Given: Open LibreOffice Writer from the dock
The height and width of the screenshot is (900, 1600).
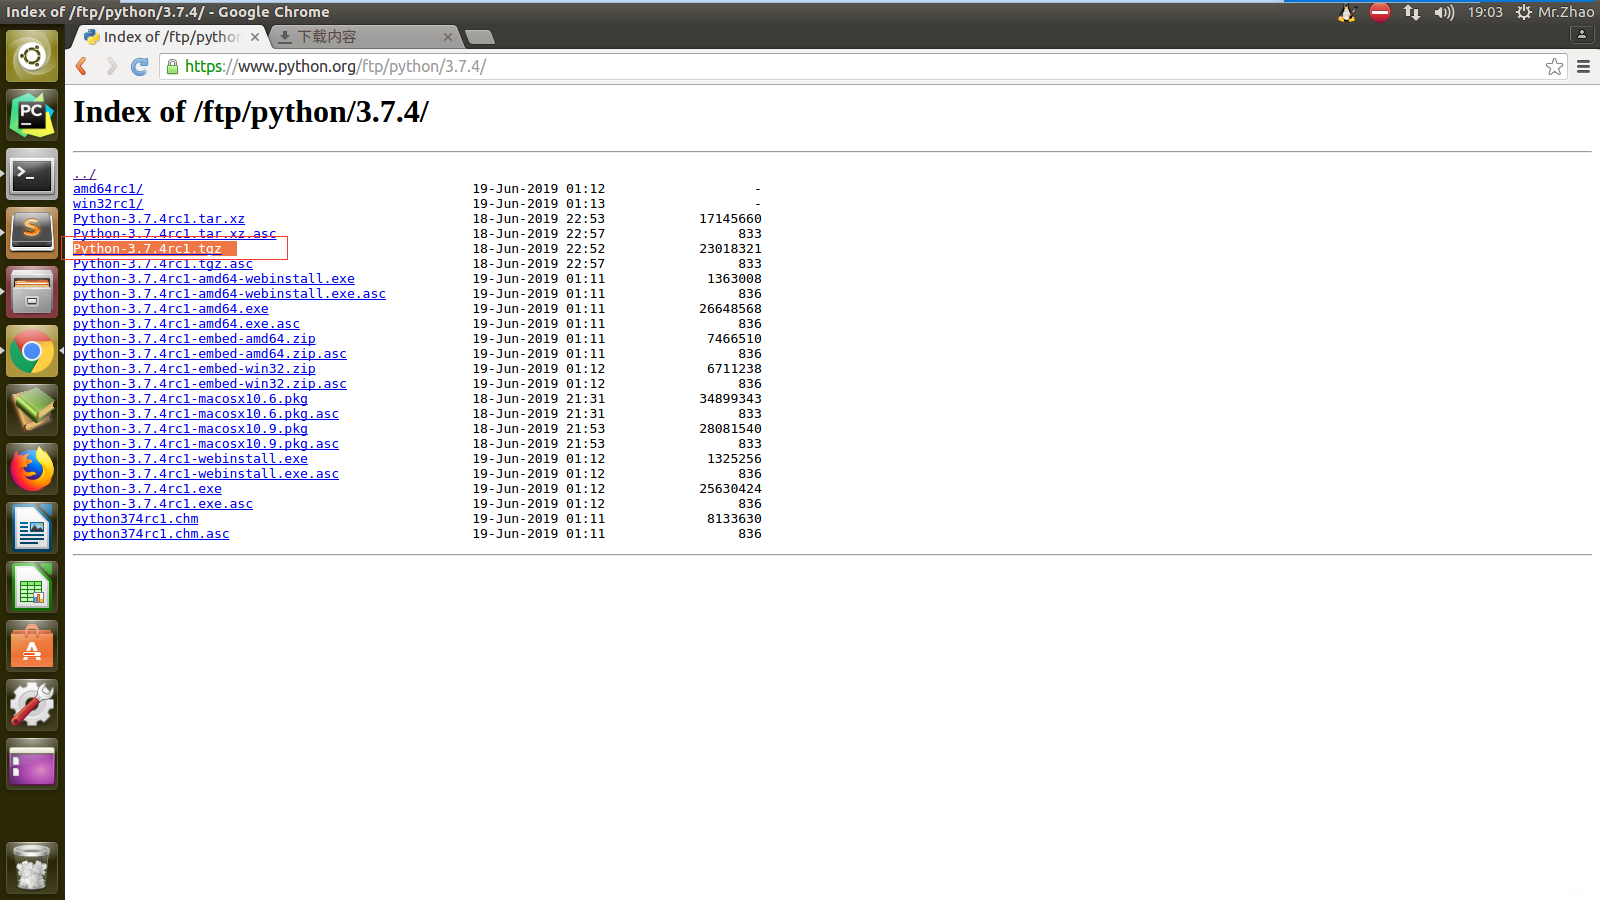Looking at the screenshot, I should (32, 528).
